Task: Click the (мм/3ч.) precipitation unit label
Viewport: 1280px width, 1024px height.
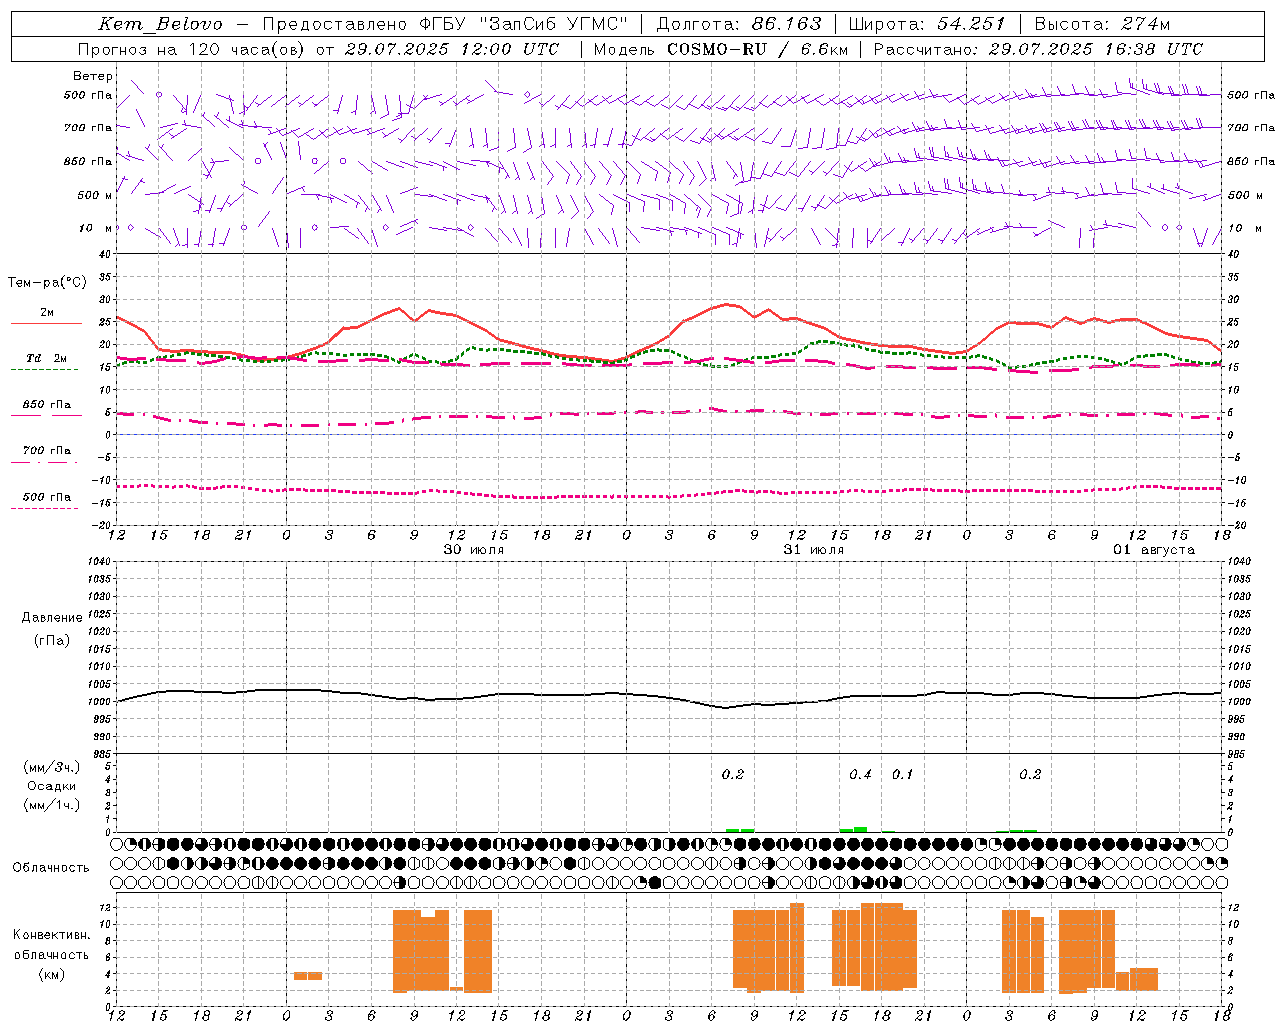Action: [x=52, y=767]
